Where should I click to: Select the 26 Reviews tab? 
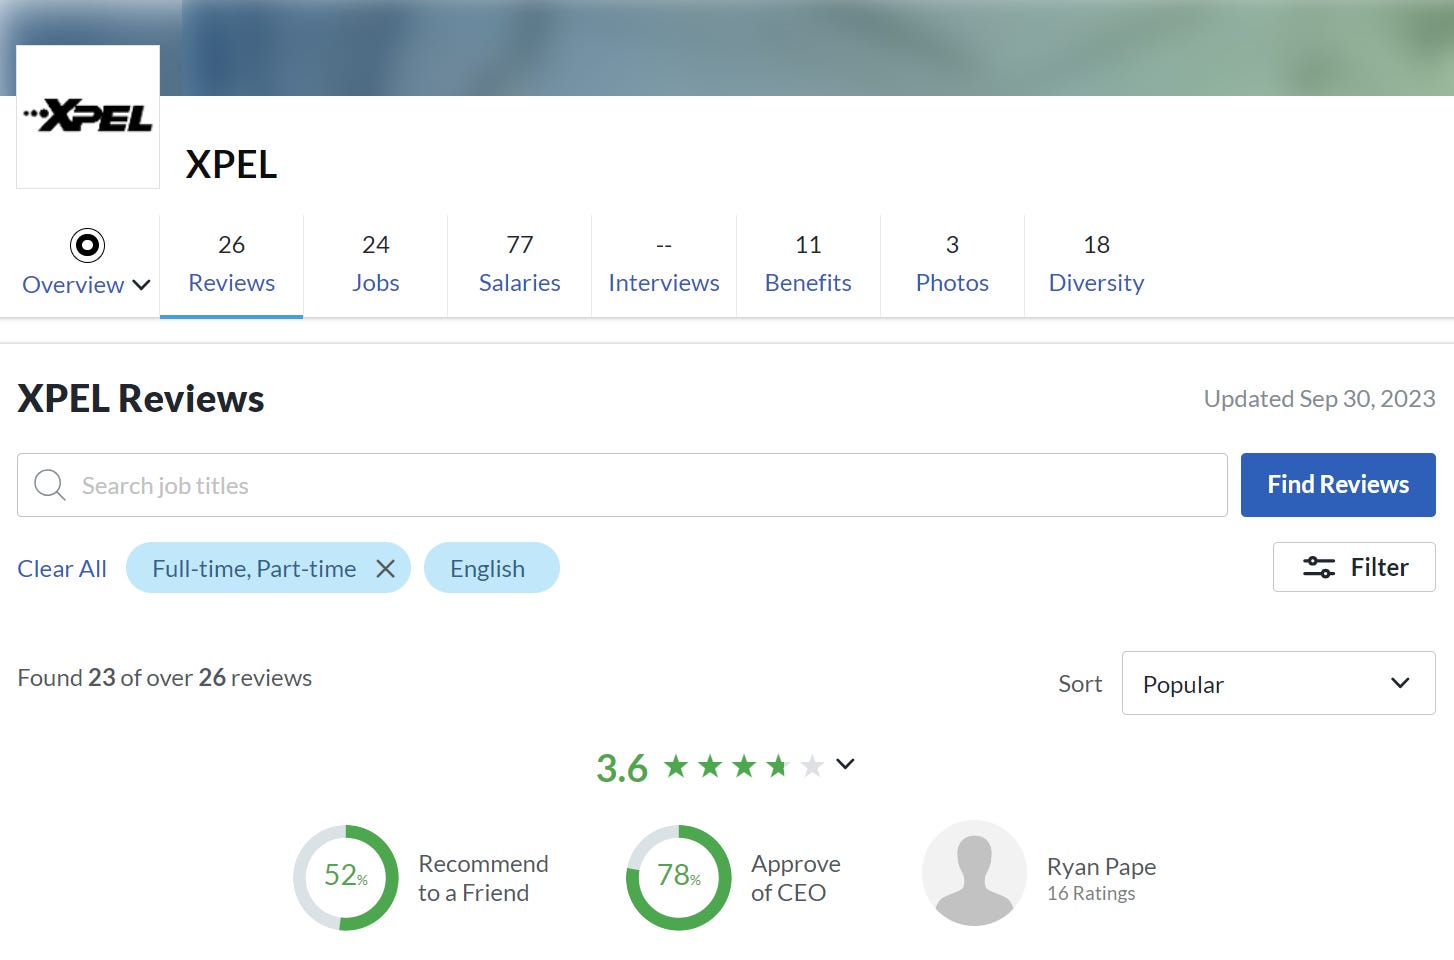pyautogui.click(x=231, y=265)
